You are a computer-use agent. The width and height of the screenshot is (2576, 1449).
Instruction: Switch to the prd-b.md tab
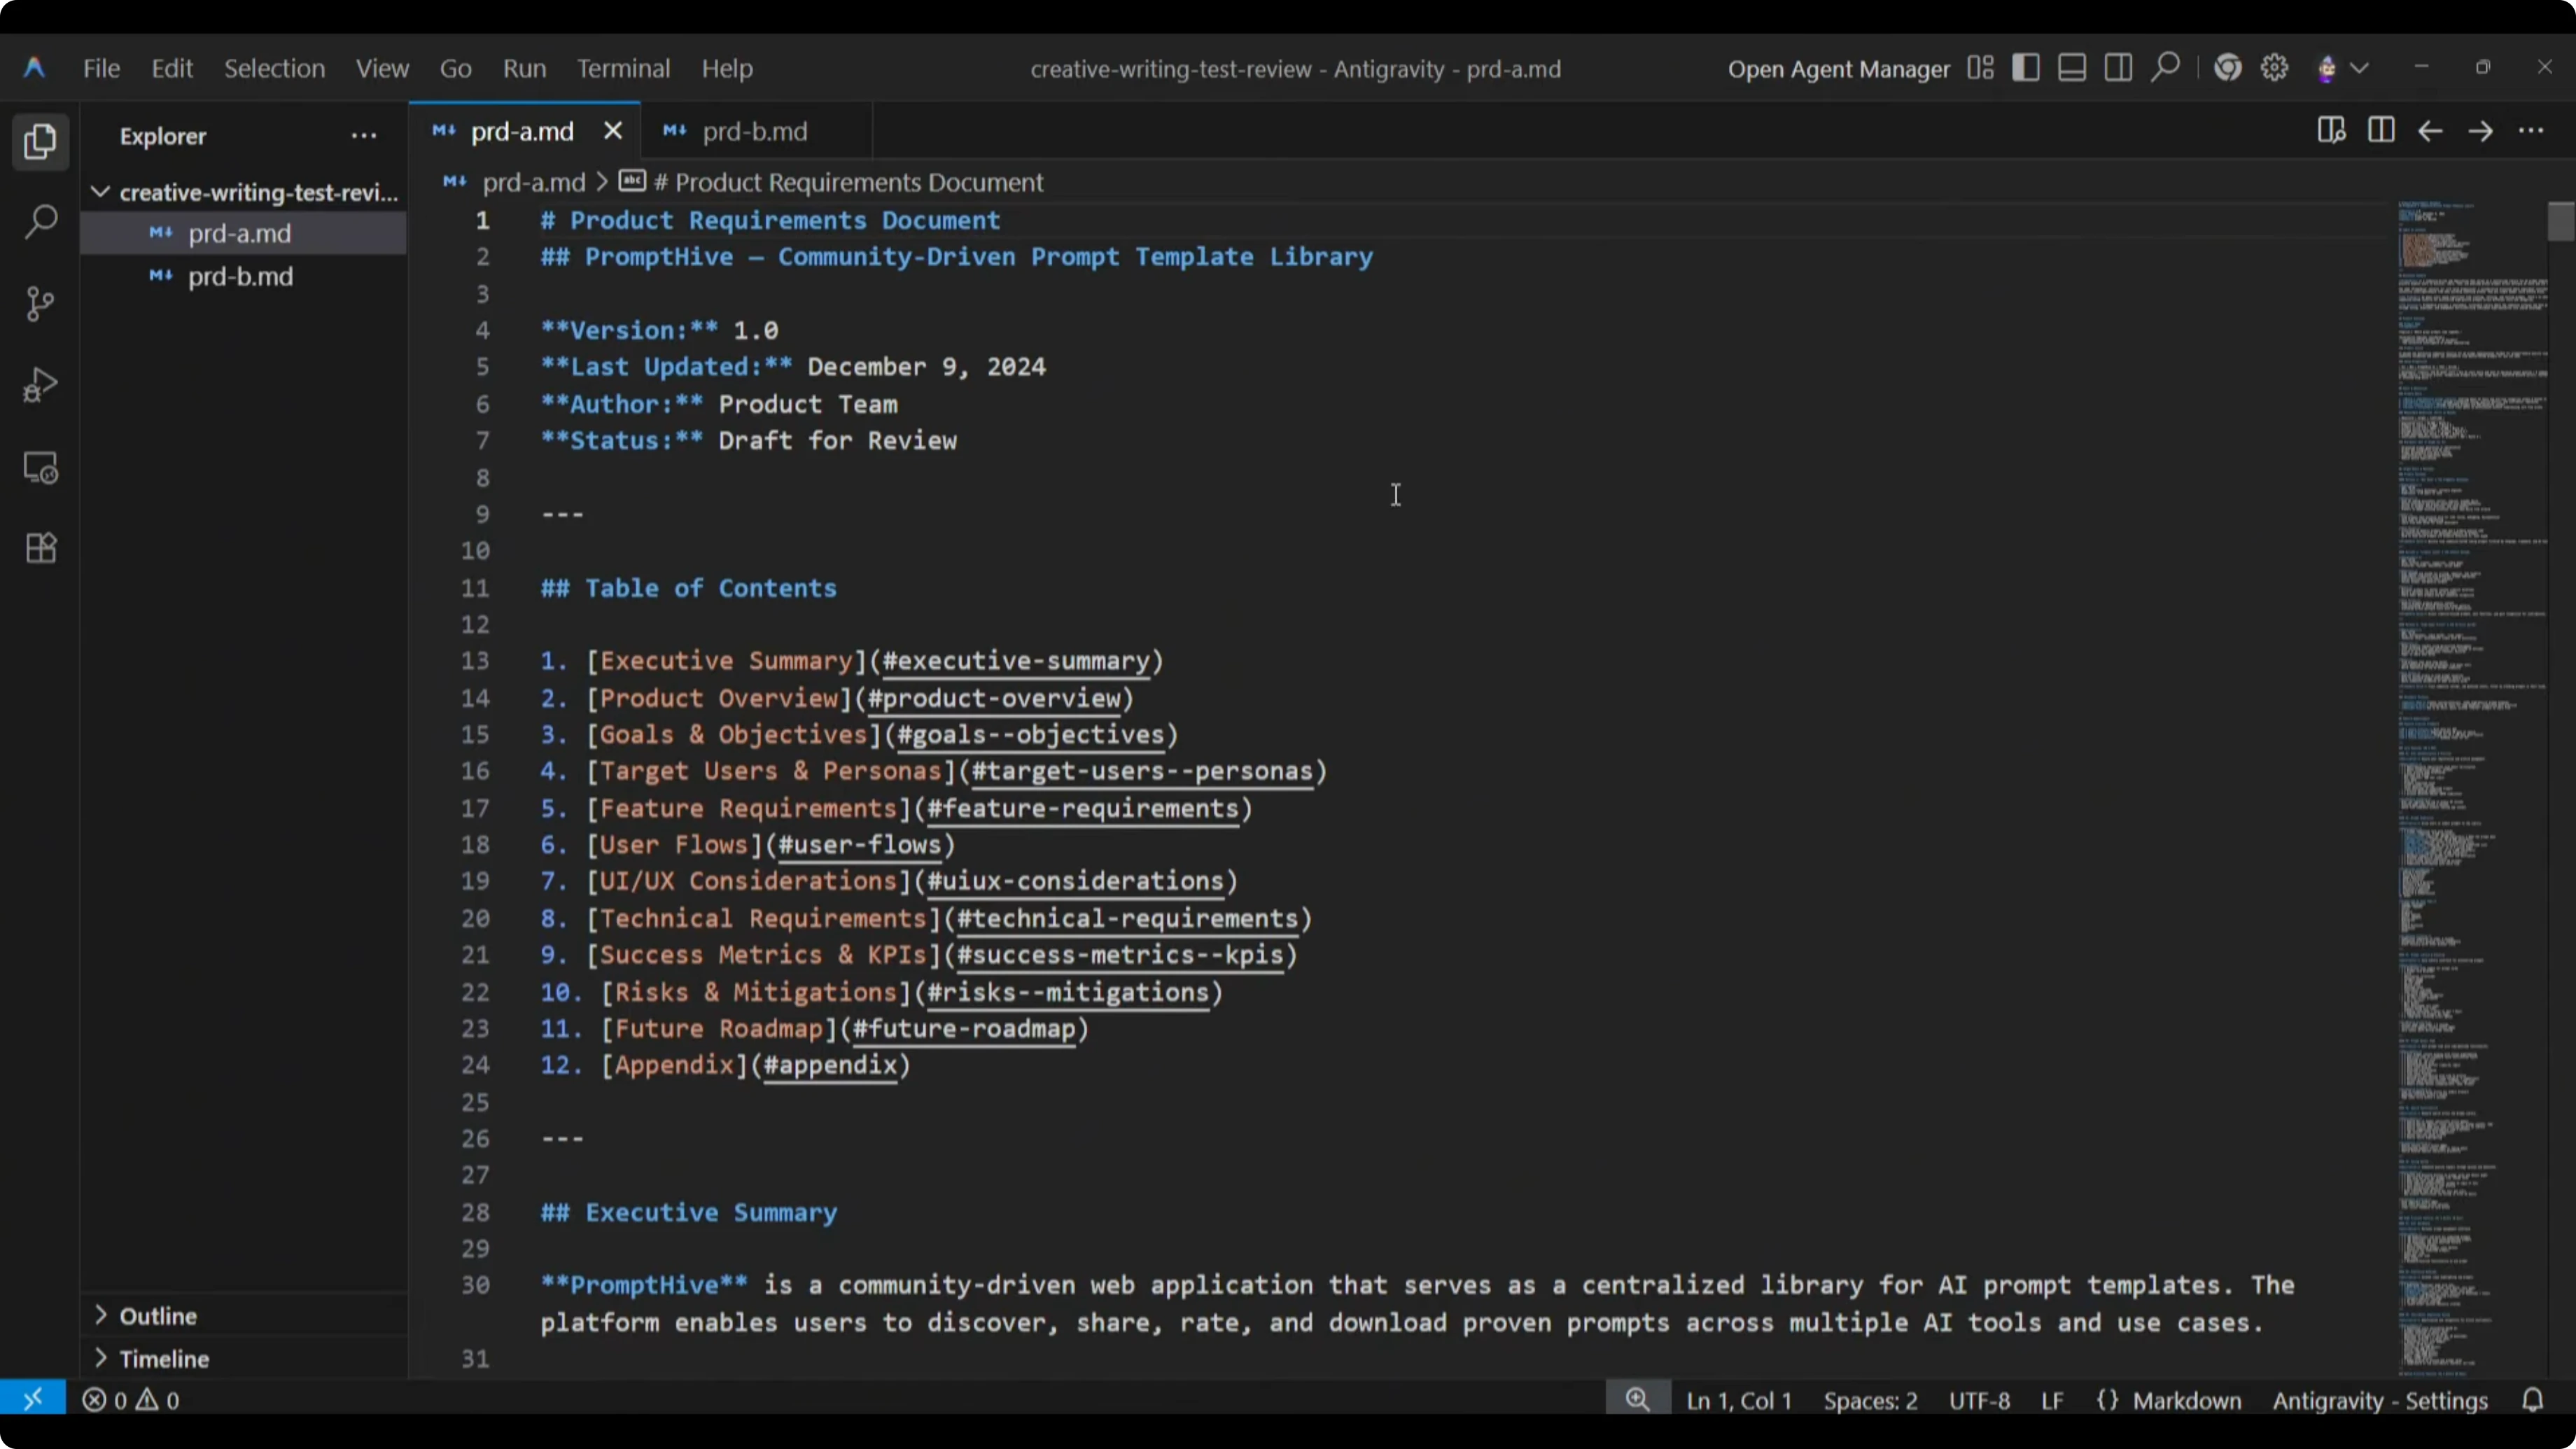coord(753,131)
